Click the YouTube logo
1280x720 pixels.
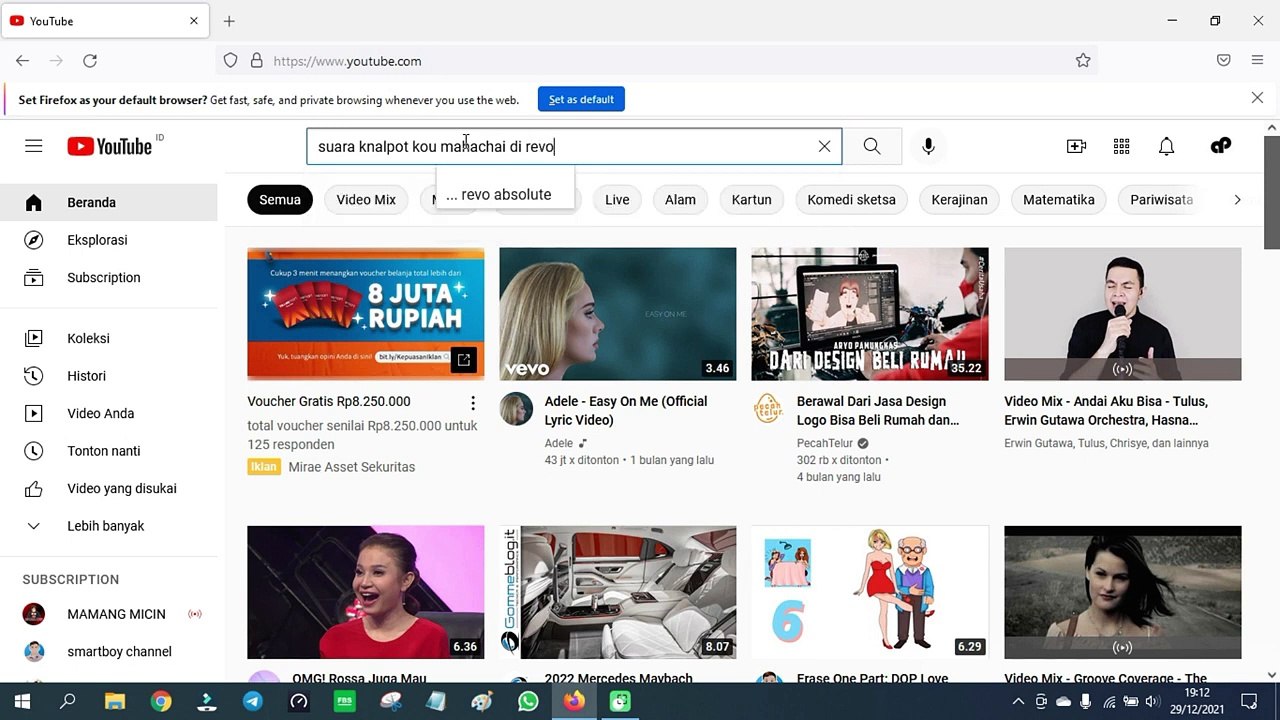[x=110, y=146]
